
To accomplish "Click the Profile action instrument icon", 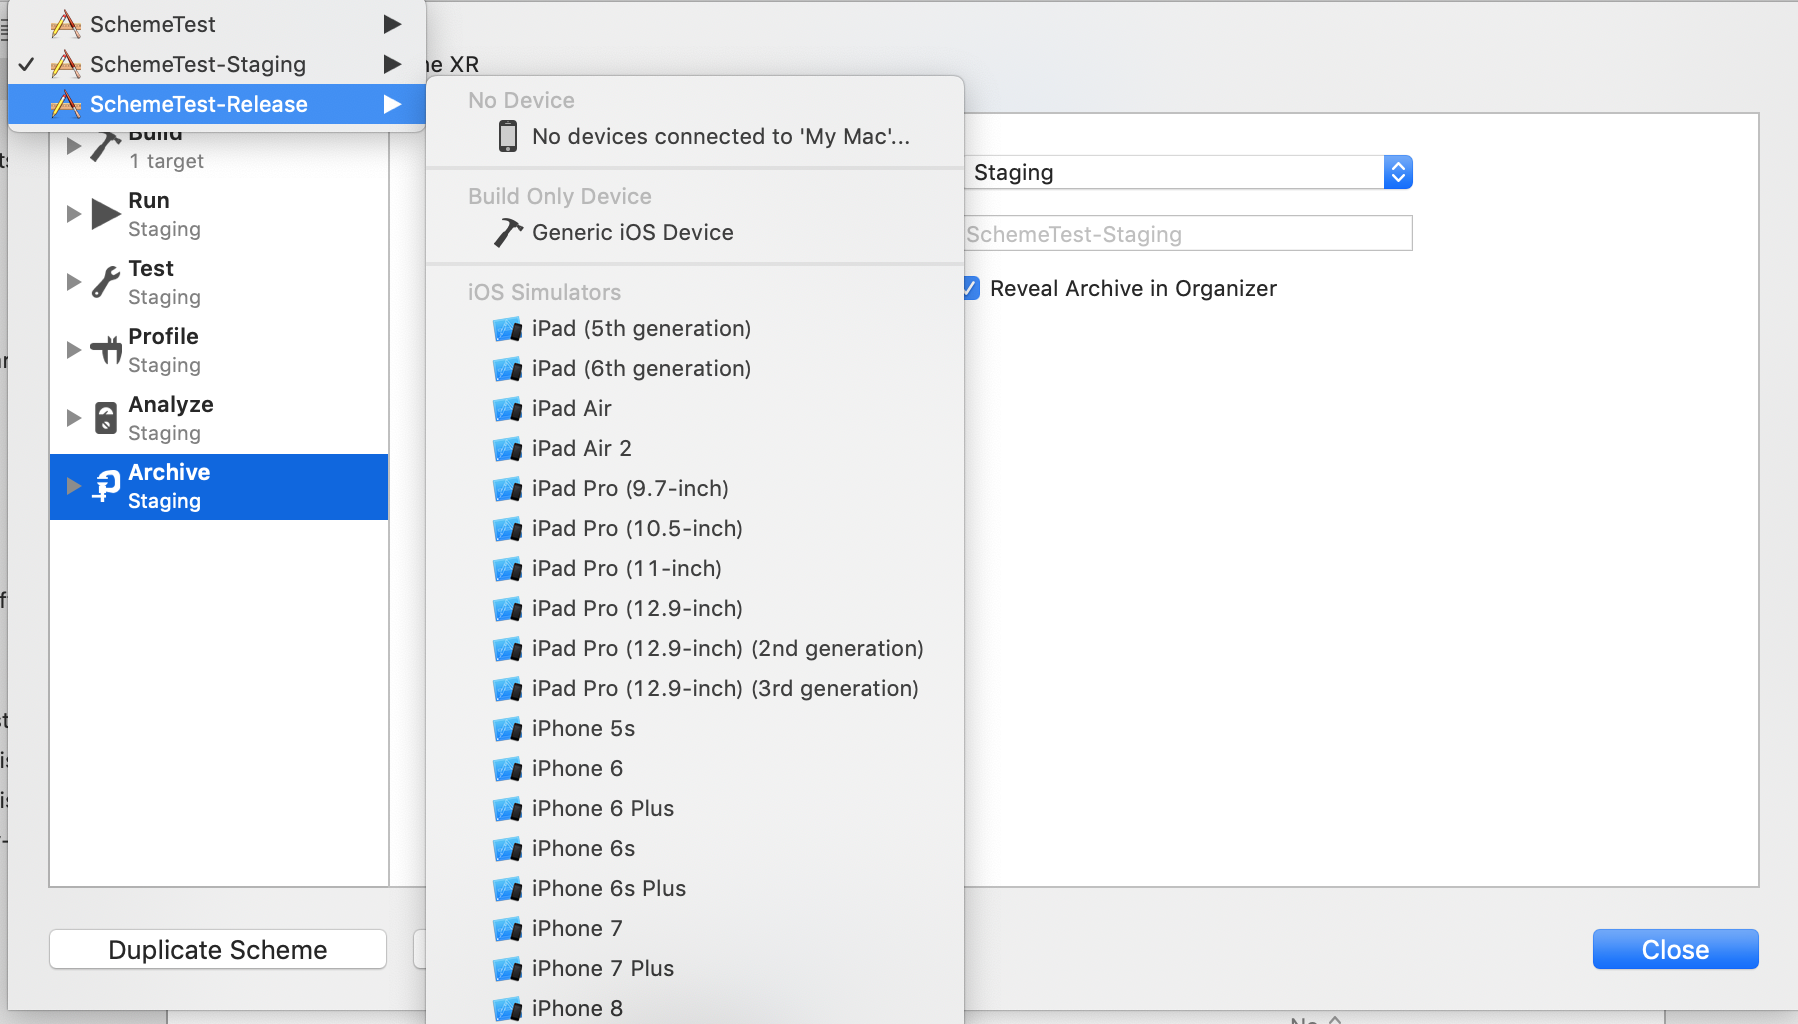I will (x=105, y=350).
